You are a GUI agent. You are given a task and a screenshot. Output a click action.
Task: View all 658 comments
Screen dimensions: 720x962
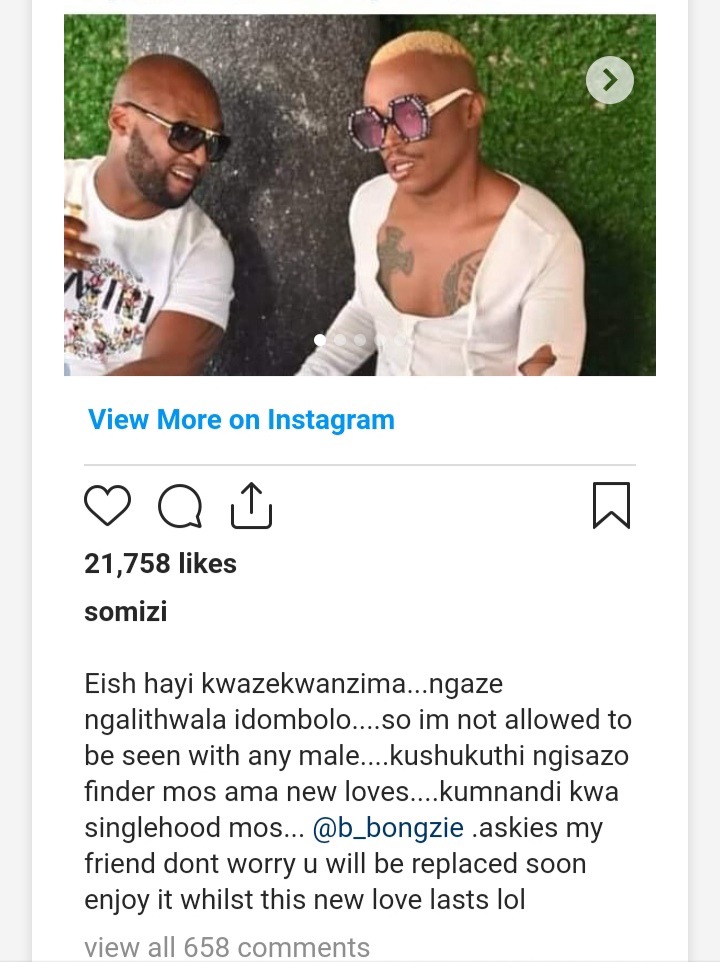(x=227, y=947)
